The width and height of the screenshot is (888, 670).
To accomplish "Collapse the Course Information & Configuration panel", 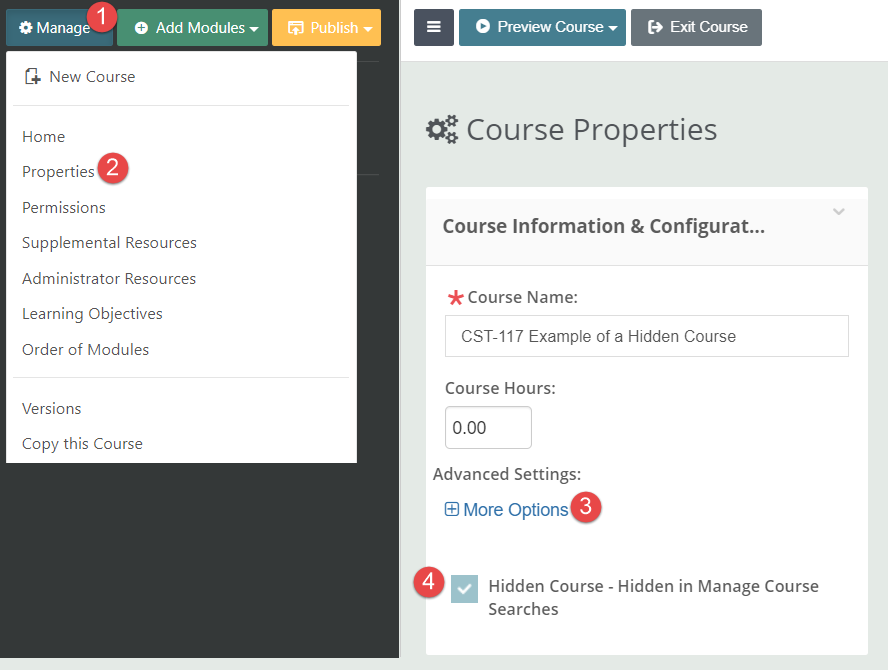I will [839, 212].
